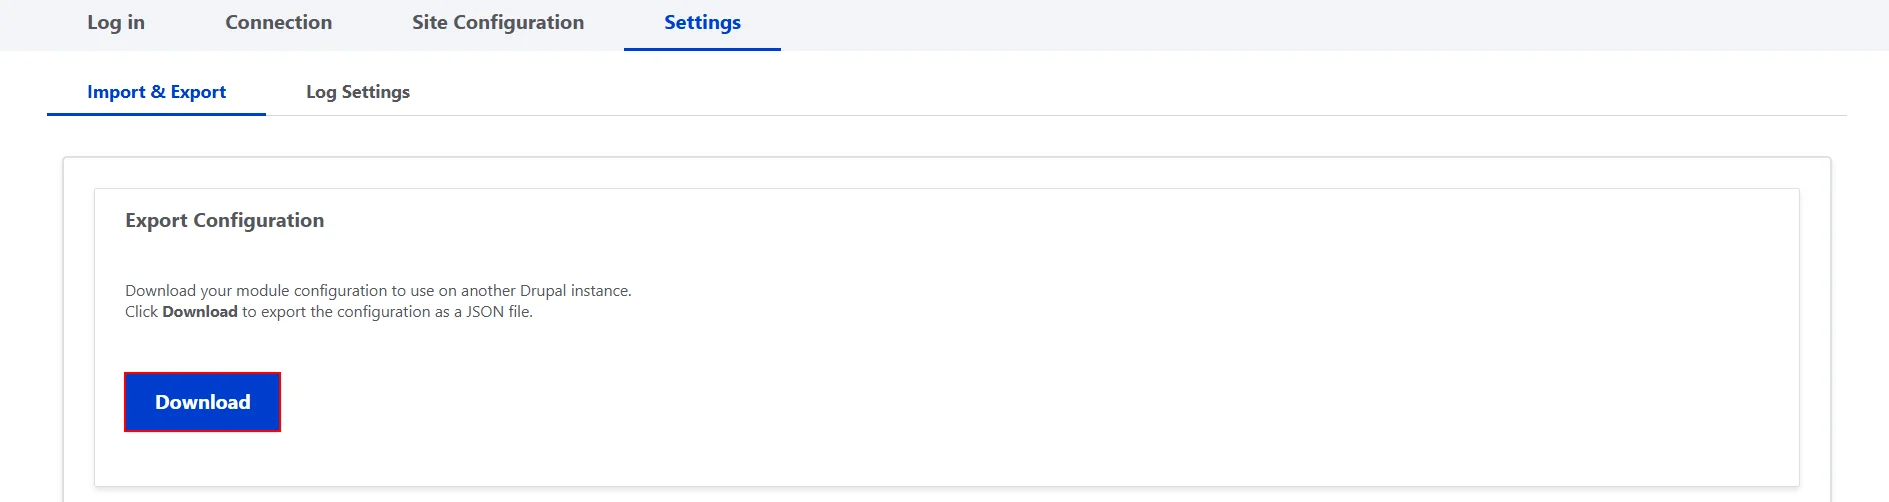Image resolution: width=1889 pixels, height=502 pixels.
Task: Go to the Site Configuration tab
Action: 498,23
